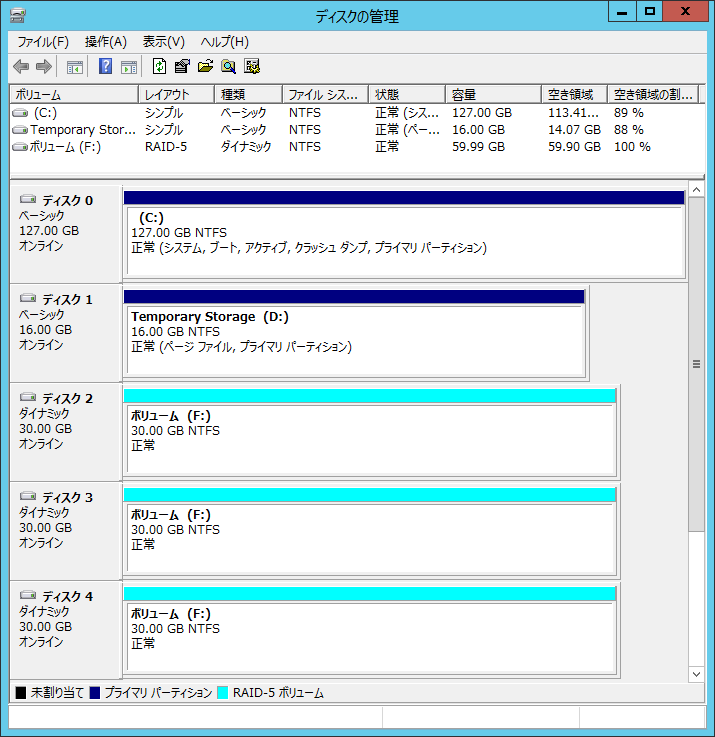Sort by the 種類 column header
Image resolution: width=715 pixels, height=737 pixels.
pos(249,94)
